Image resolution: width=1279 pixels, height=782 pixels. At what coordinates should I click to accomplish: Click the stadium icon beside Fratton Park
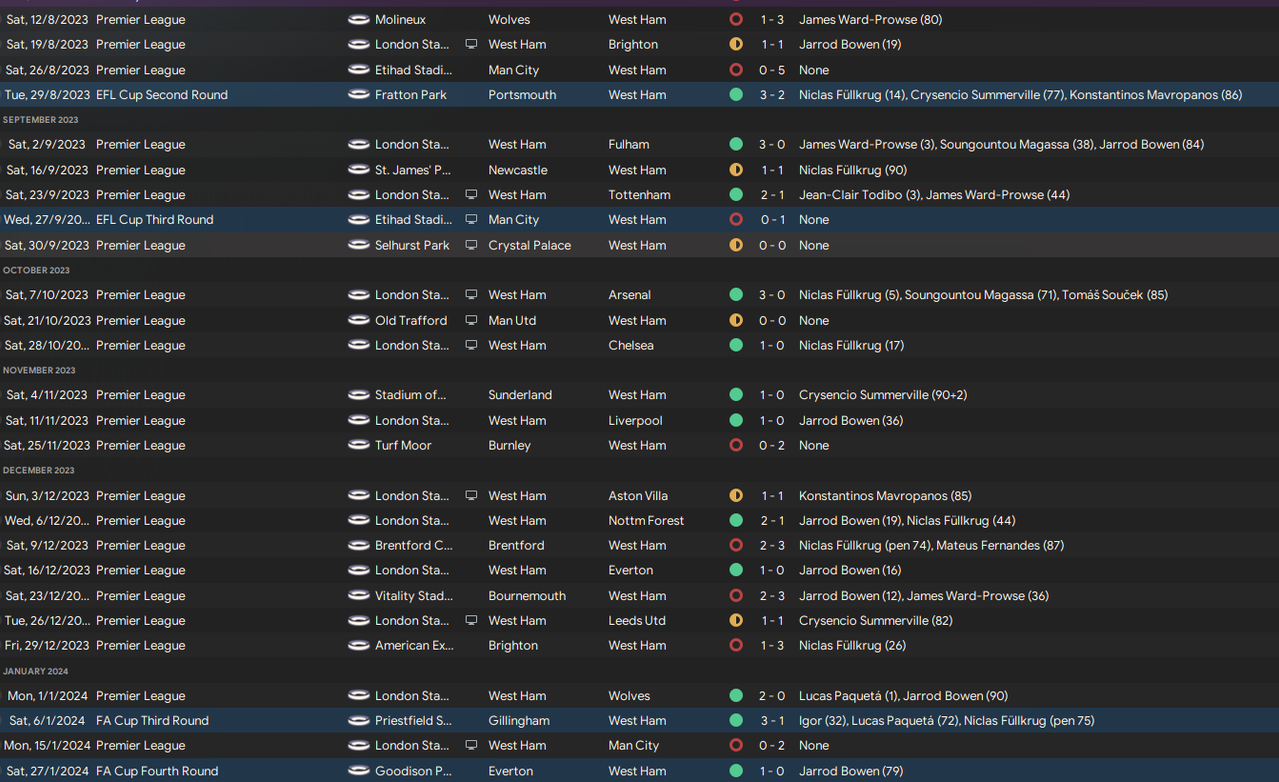click(358, 95)
